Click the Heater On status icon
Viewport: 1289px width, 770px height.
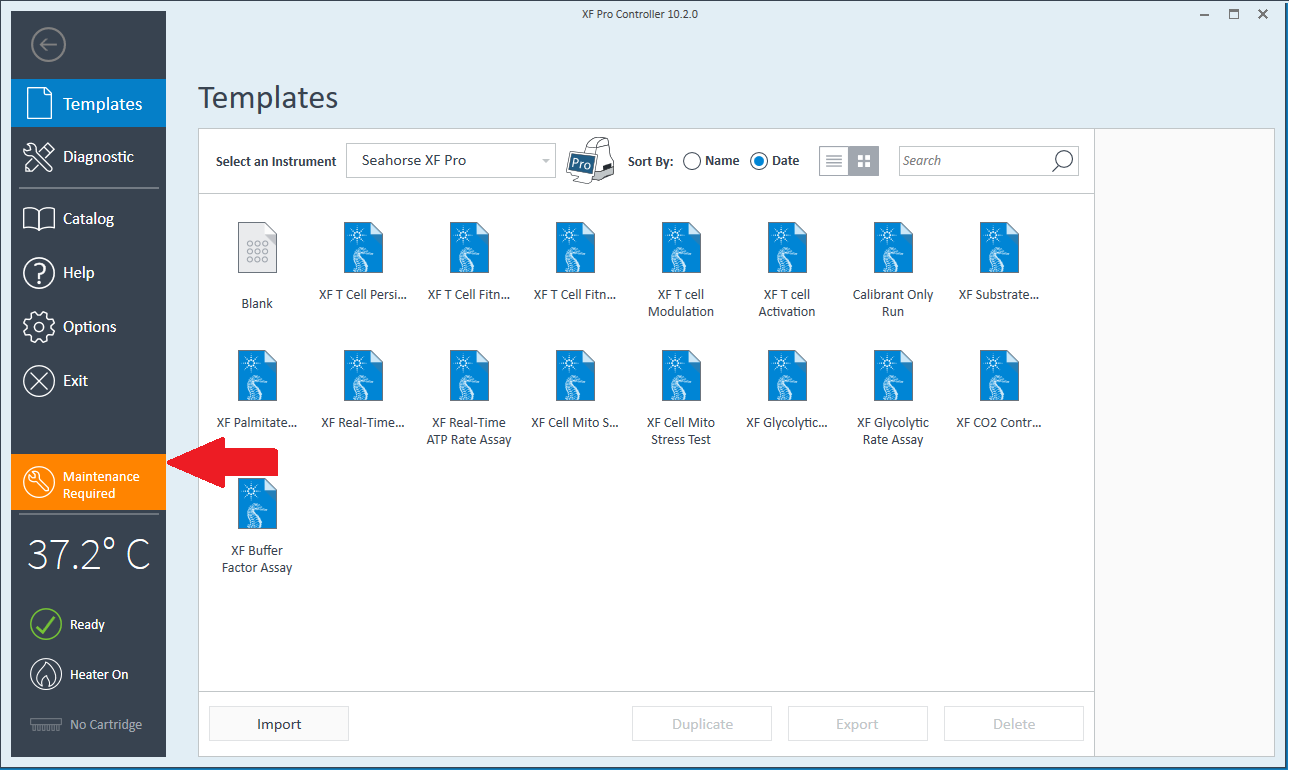click(x=46, y=675)
